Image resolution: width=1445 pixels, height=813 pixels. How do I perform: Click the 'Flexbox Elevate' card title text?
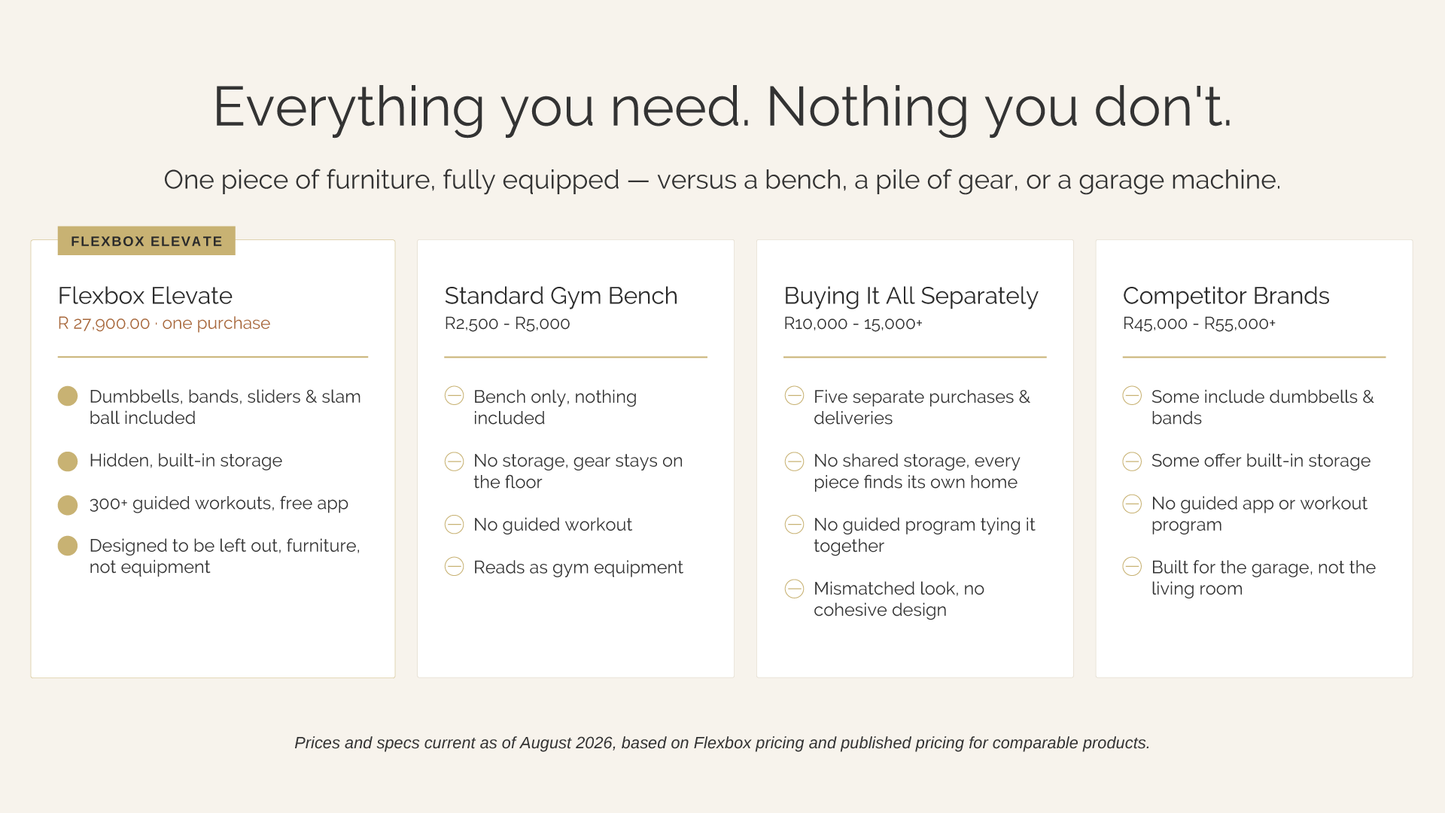tap(145, 296)
